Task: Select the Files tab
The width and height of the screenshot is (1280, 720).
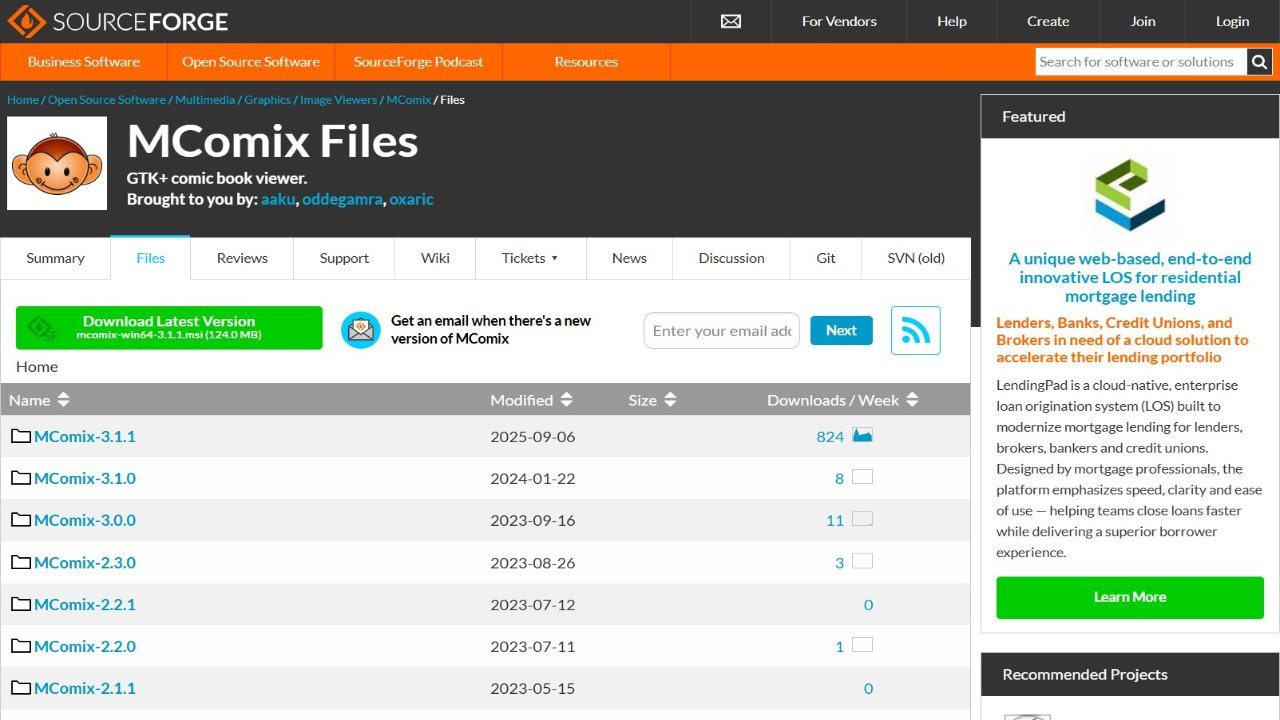Action: (150, 258)
